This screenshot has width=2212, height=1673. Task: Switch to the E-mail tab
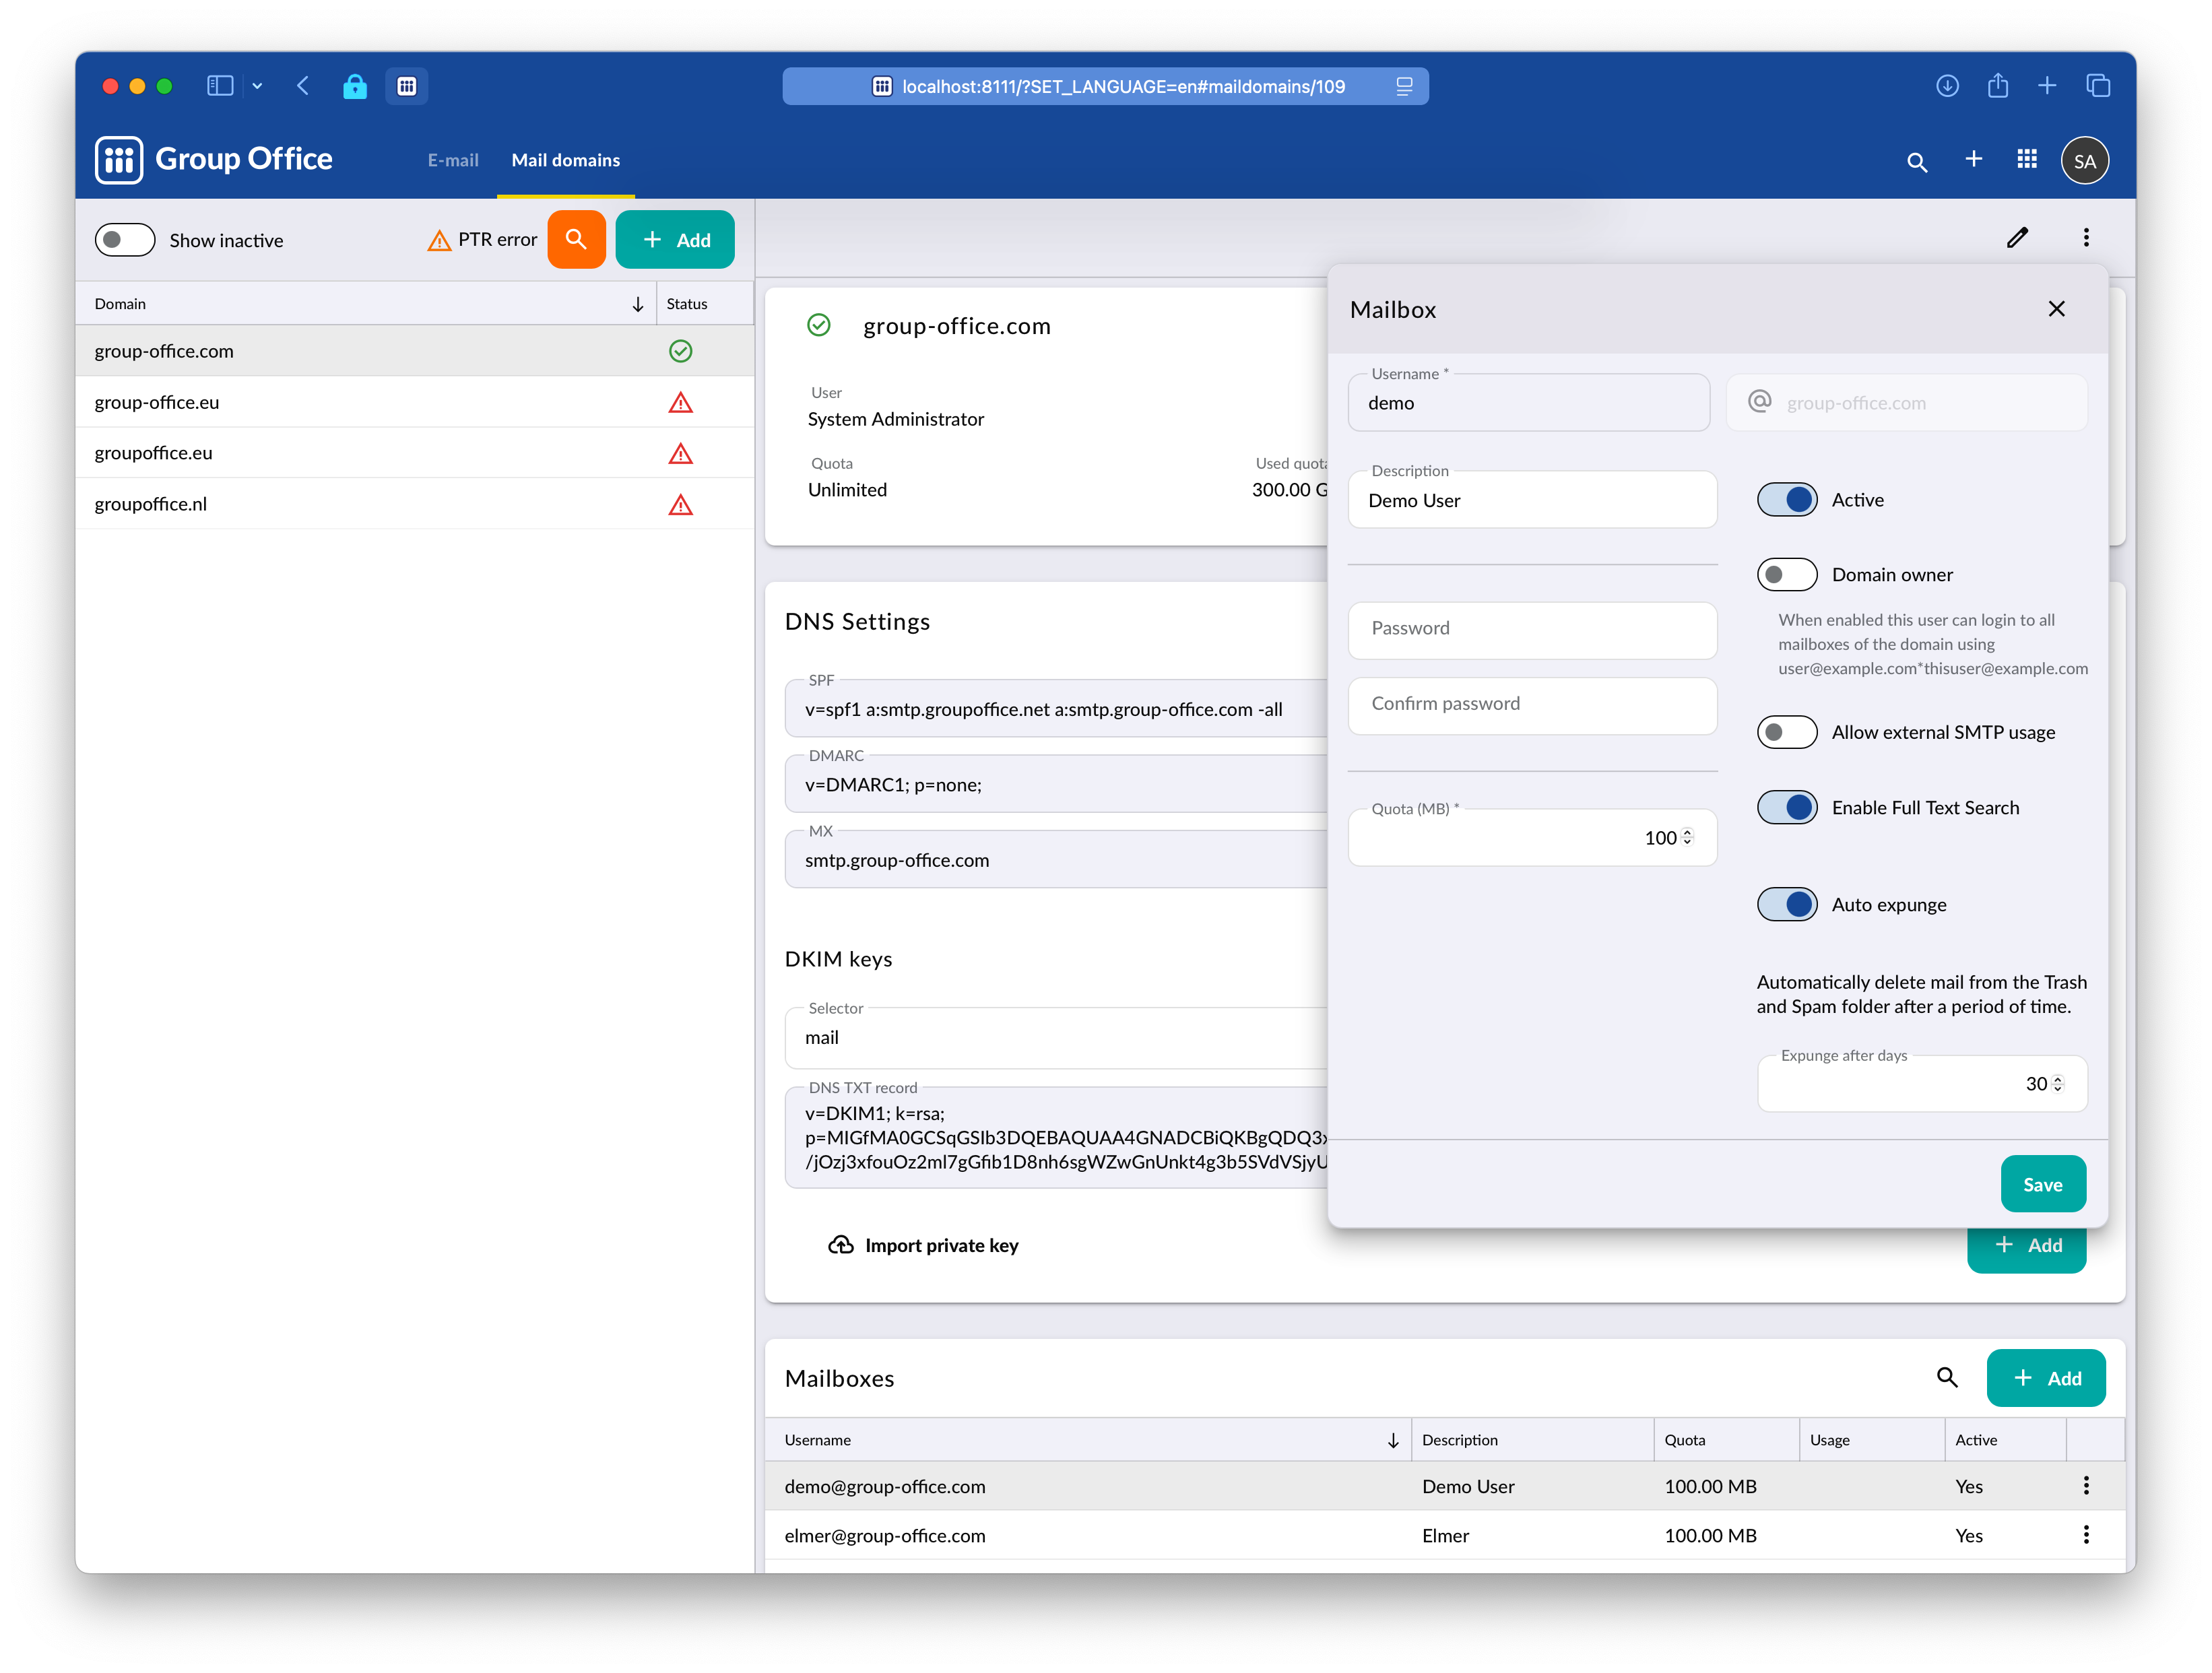pos(453,160)
